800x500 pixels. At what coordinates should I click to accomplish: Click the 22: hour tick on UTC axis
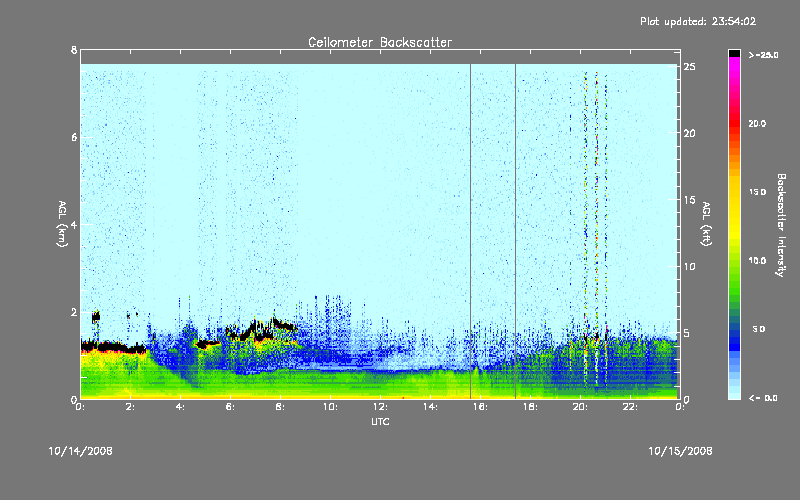pyautogui.click(x=630, y=407)
